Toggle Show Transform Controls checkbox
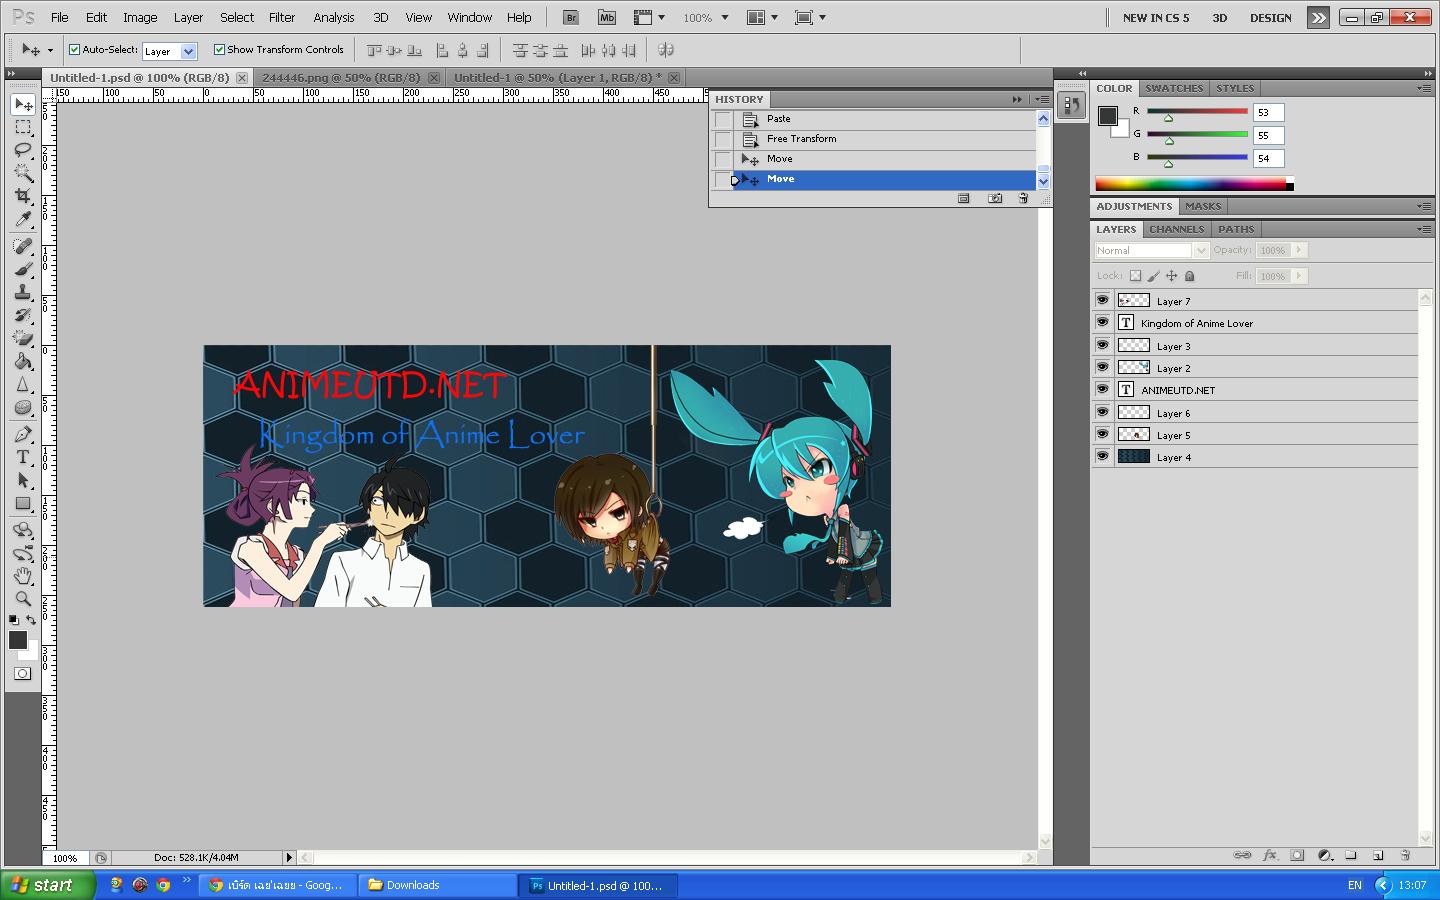This screenshot has height=900, width=1440. coord(219,49)
